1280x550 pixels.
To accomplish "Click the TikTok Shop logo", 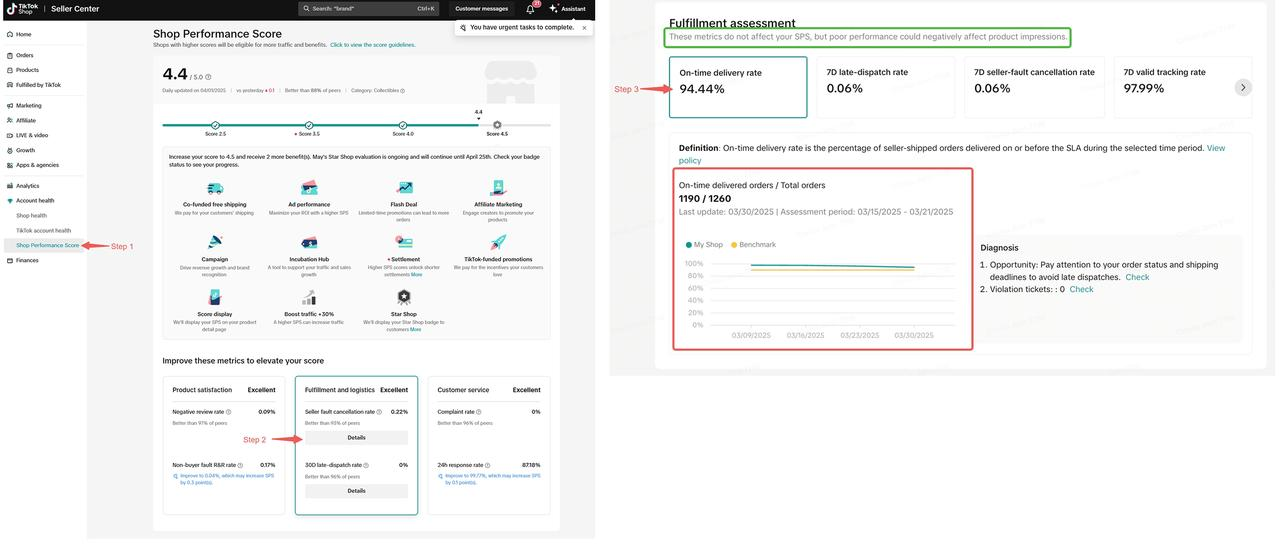I will (x=21, y=9).
